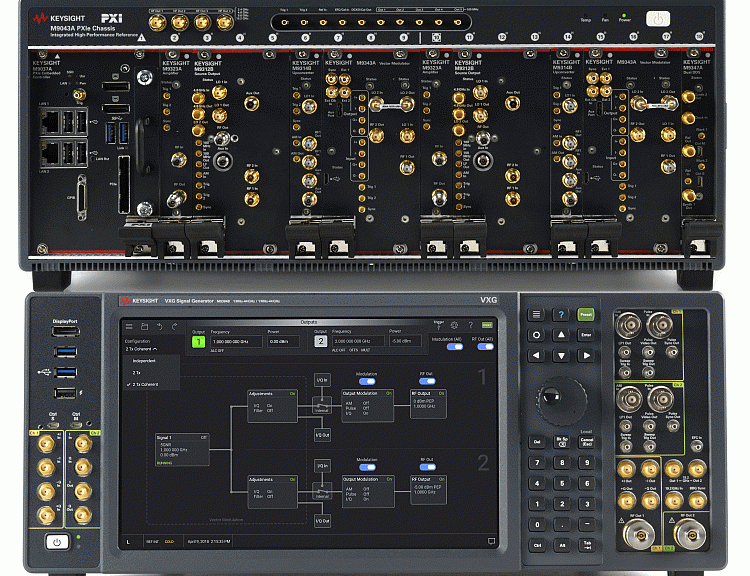Click the green on-screen Preset button

(x=487, y=325)
